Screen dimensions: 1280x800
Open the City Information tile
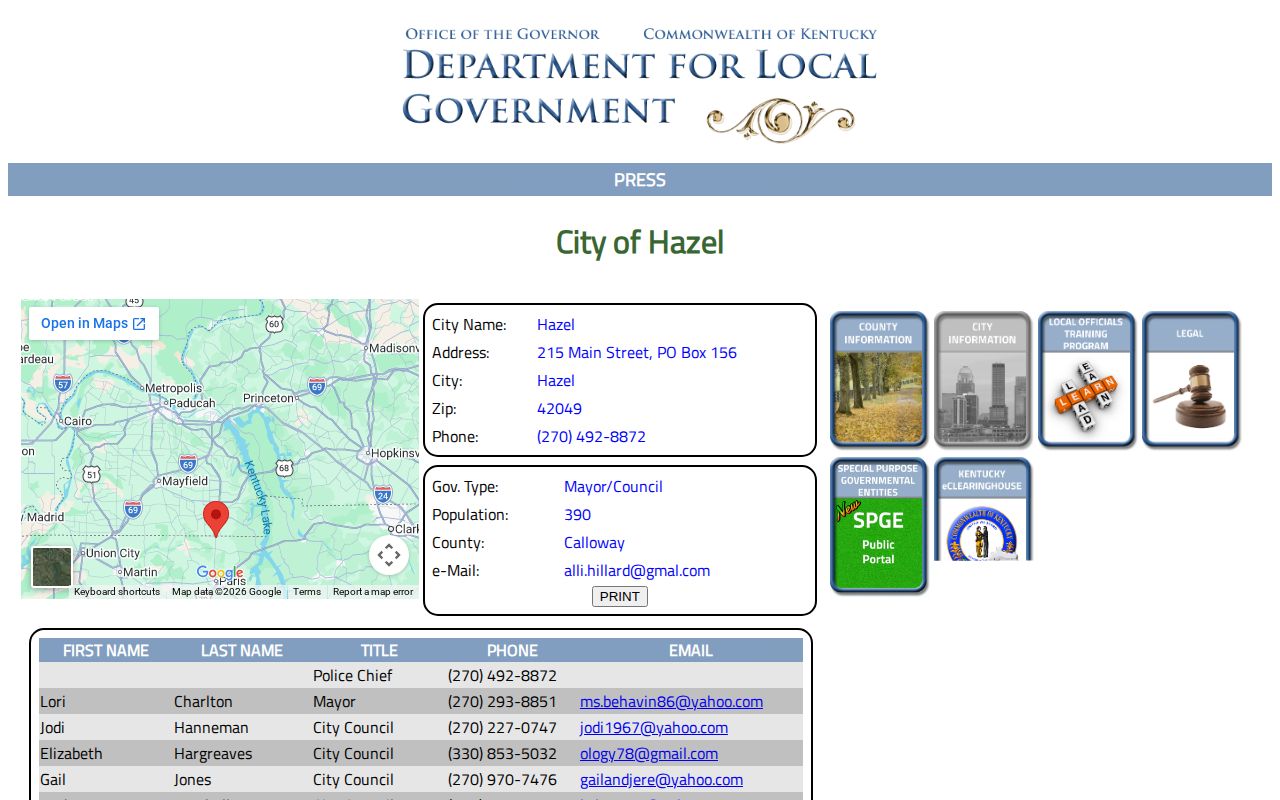pos(982,379)
